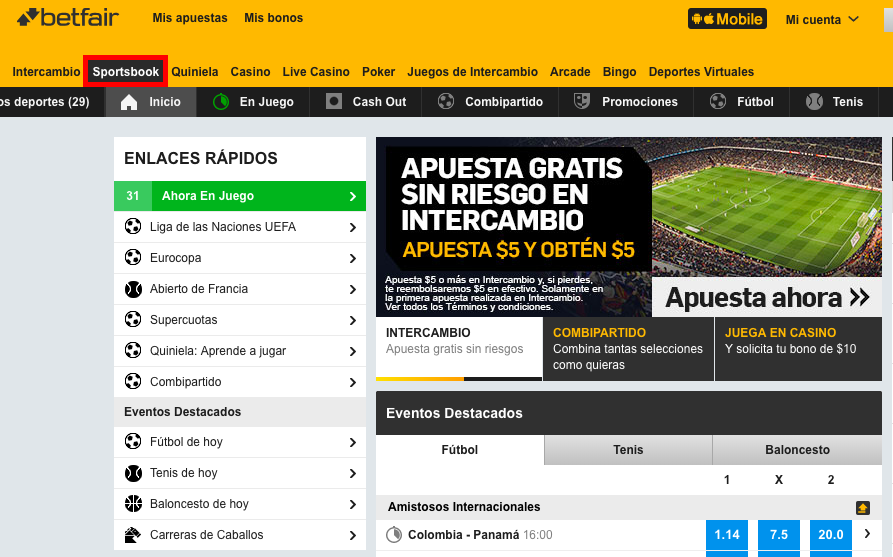Collapse Amistosos Internacionales with the yellow arrow icon
The height and width of the screenshot is (557, 893).
coord(863,507)
